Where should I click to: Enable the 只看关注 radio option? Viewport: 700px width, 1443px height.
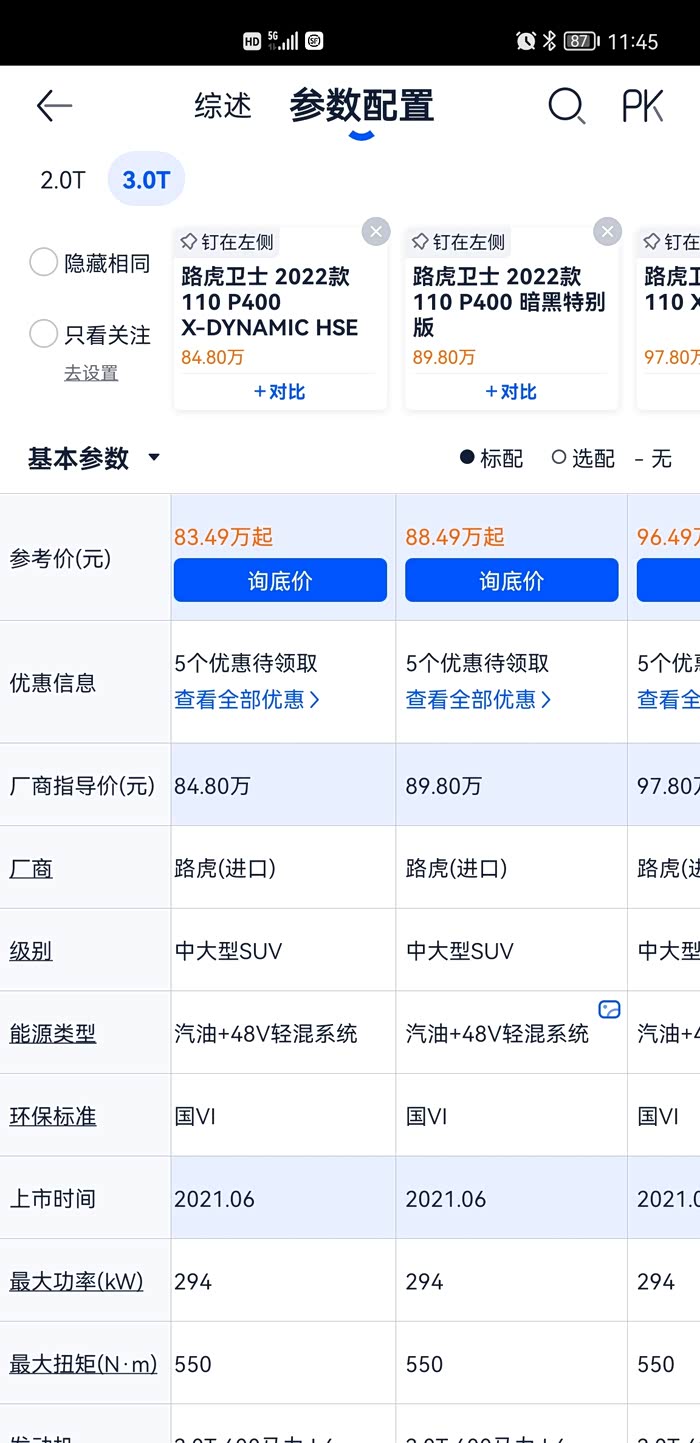[44, 334]
